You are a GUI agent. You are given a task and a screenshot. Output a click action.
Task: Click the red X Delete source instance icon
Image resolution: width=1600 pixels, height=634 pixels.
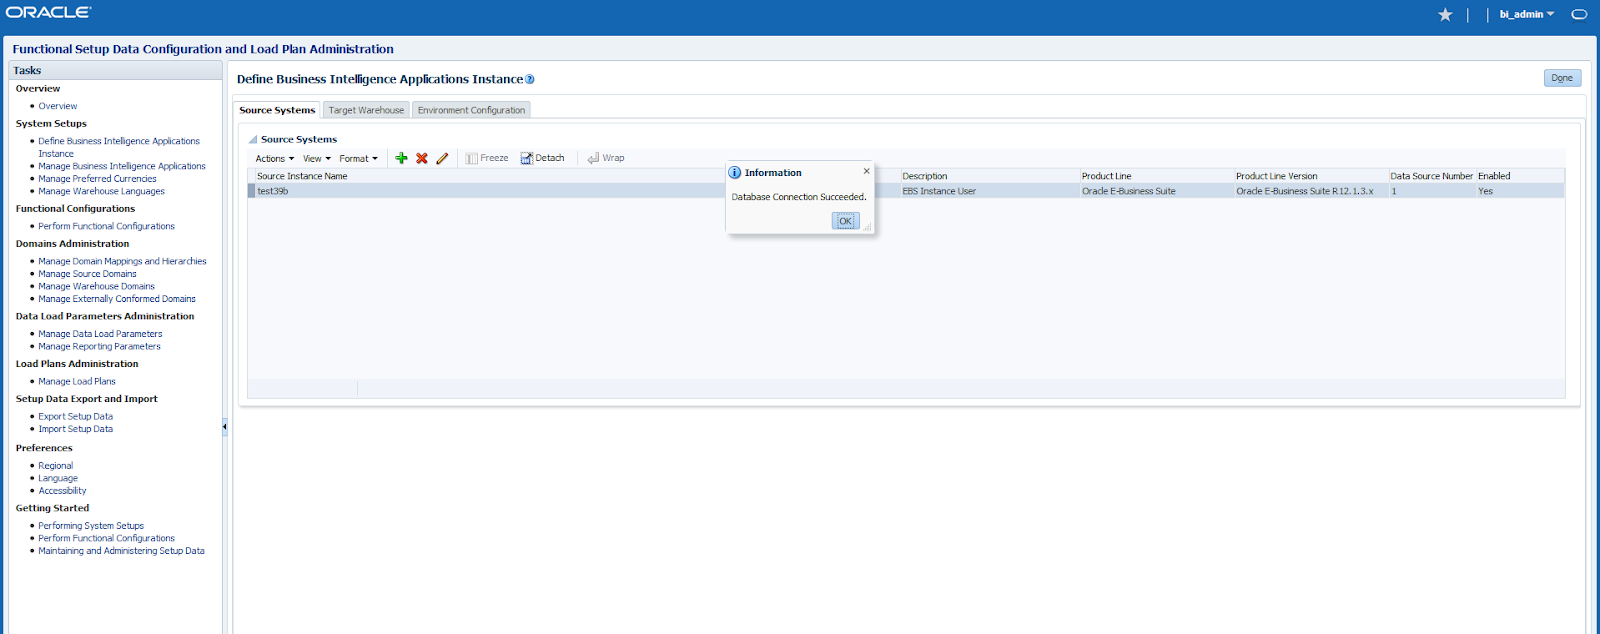click(422, 158)
